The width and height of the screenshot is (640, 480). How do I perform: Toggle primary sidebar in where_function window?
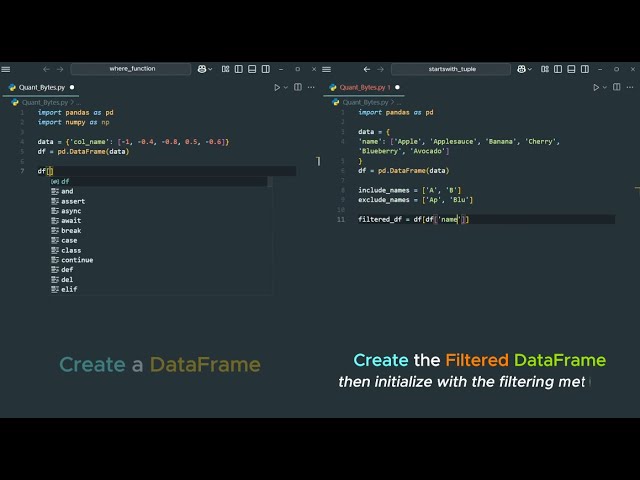pos(239,69)
